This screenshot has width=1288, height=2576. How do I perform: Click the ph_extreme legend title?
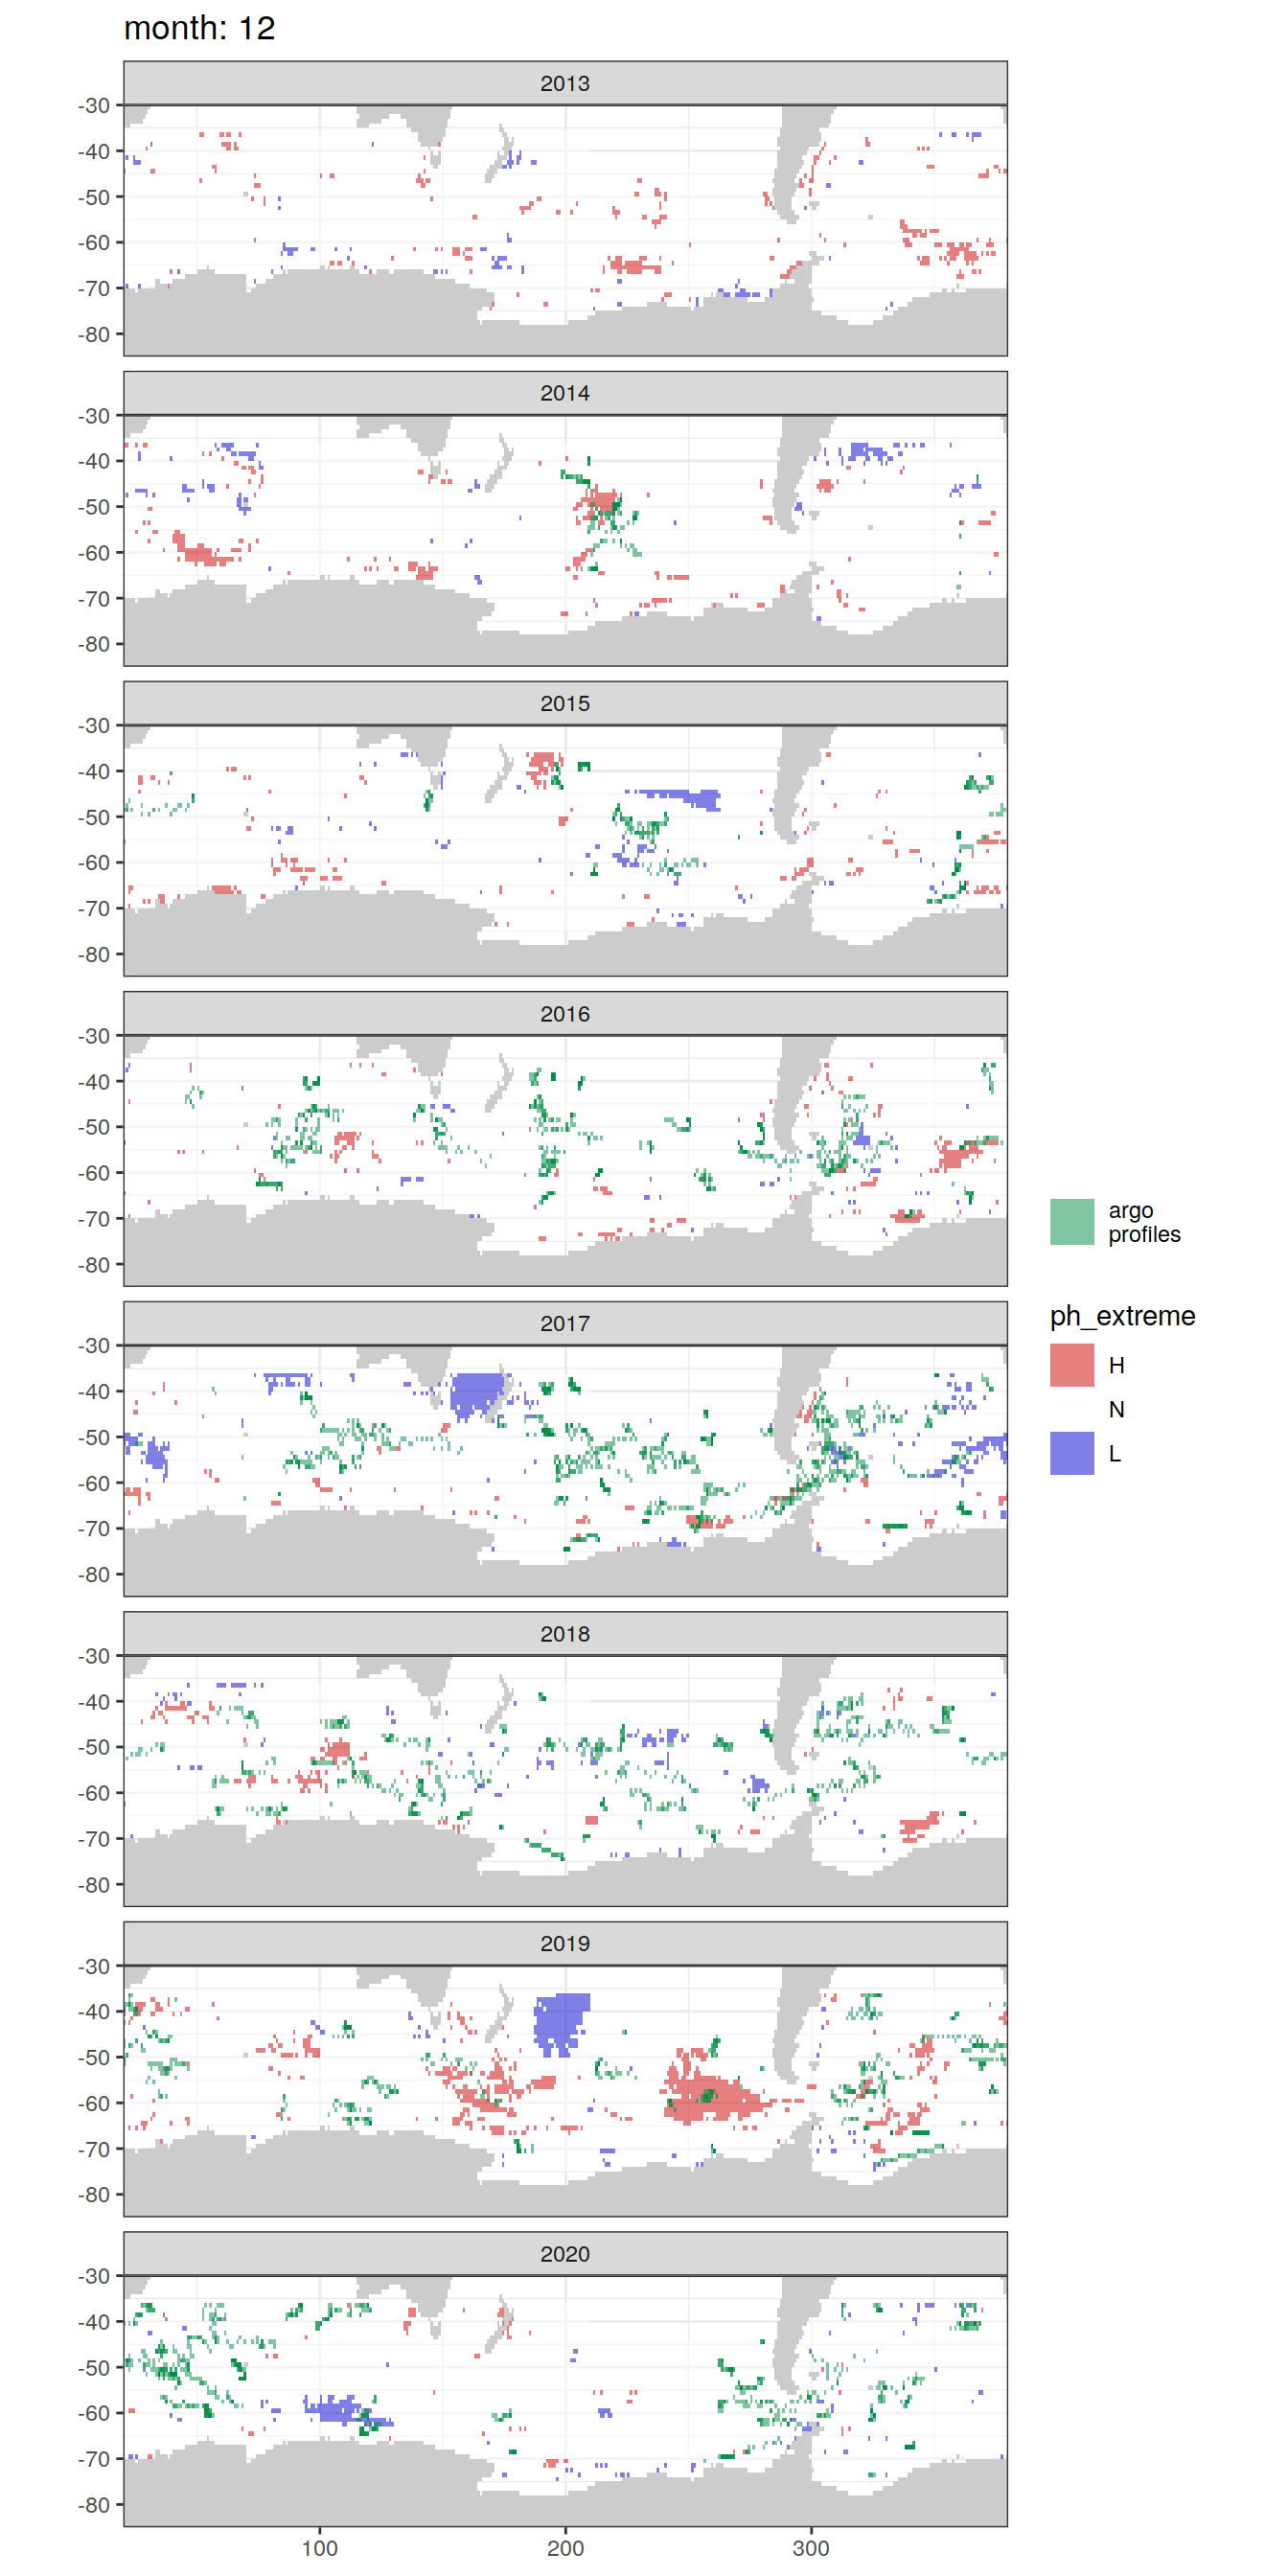click(x=1122, y=1315)
